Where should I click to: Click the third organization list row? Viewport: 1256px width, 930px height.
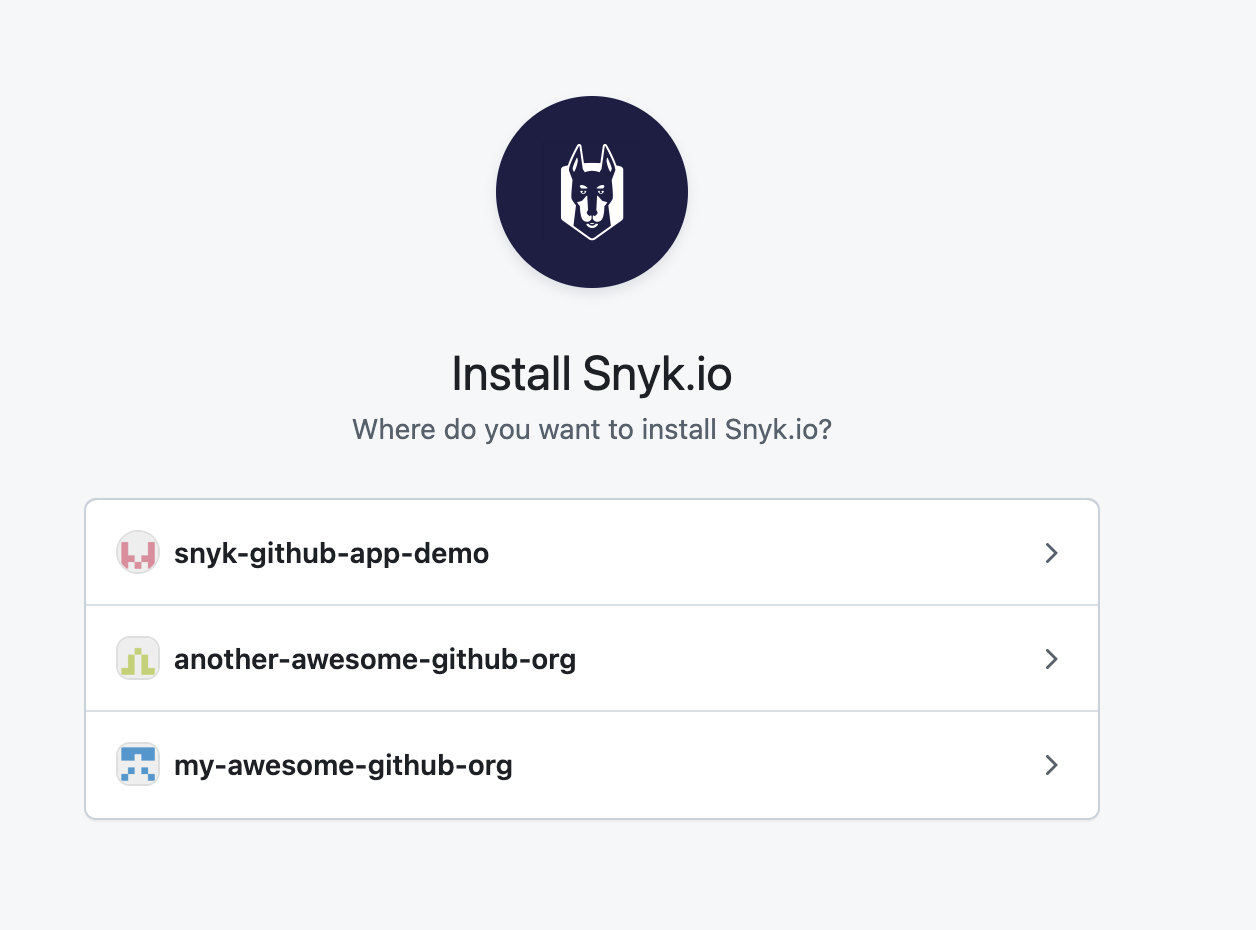(x=591, y=764)
